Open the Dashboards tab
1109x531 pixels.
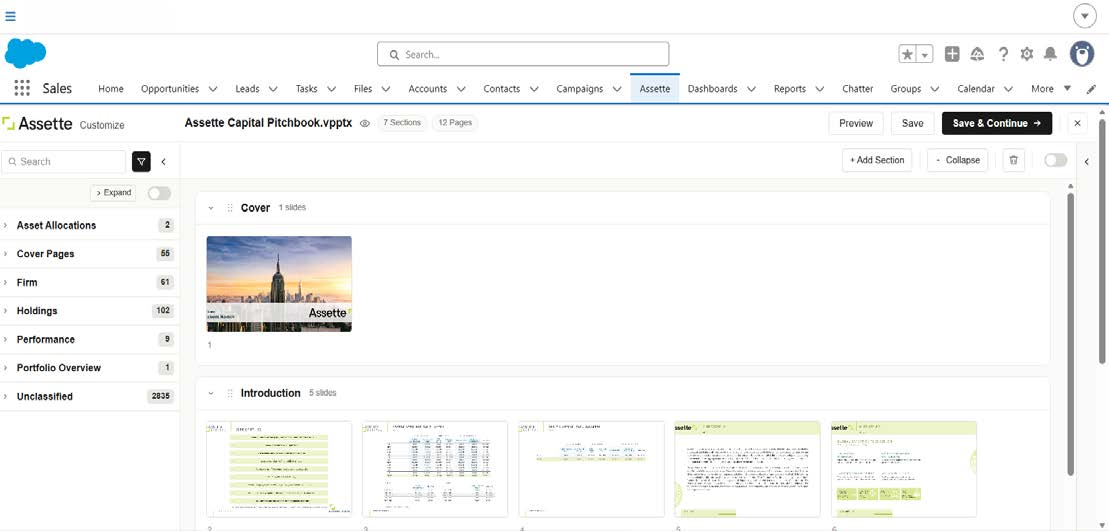click(x=712, y=89)
